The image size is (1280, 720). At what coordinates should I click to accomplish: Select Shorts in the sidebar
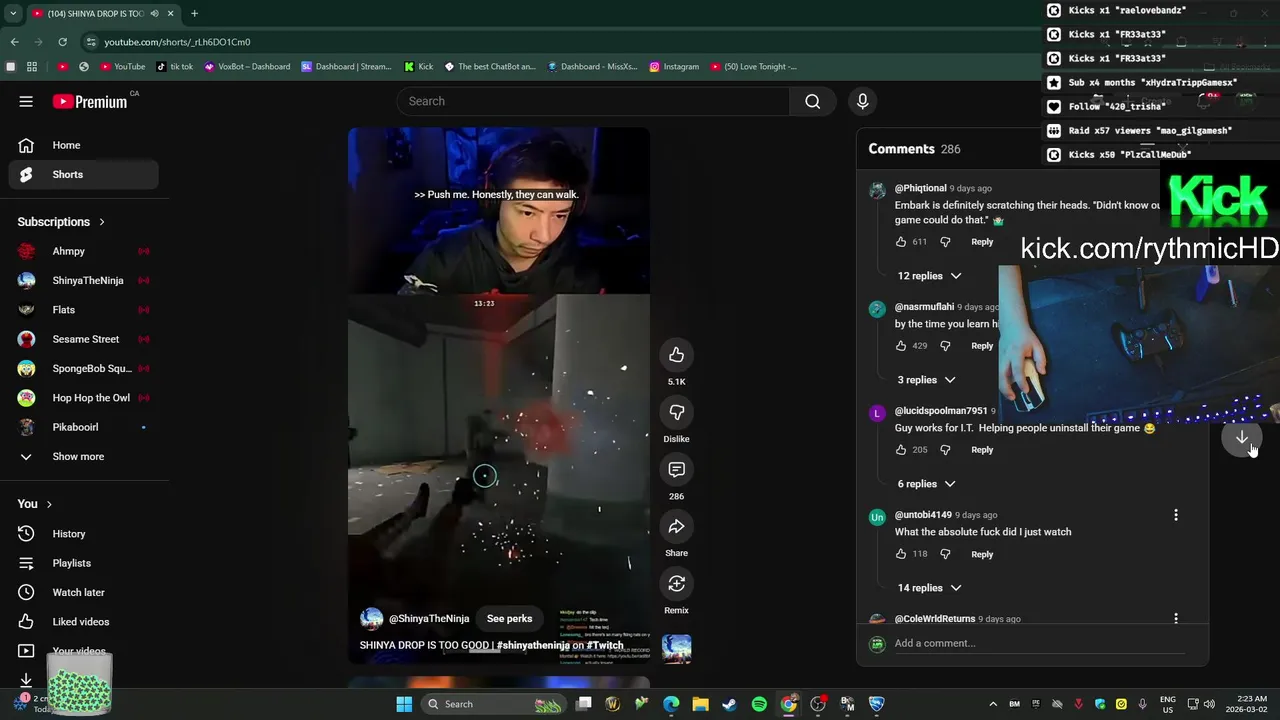coord(84,174)
